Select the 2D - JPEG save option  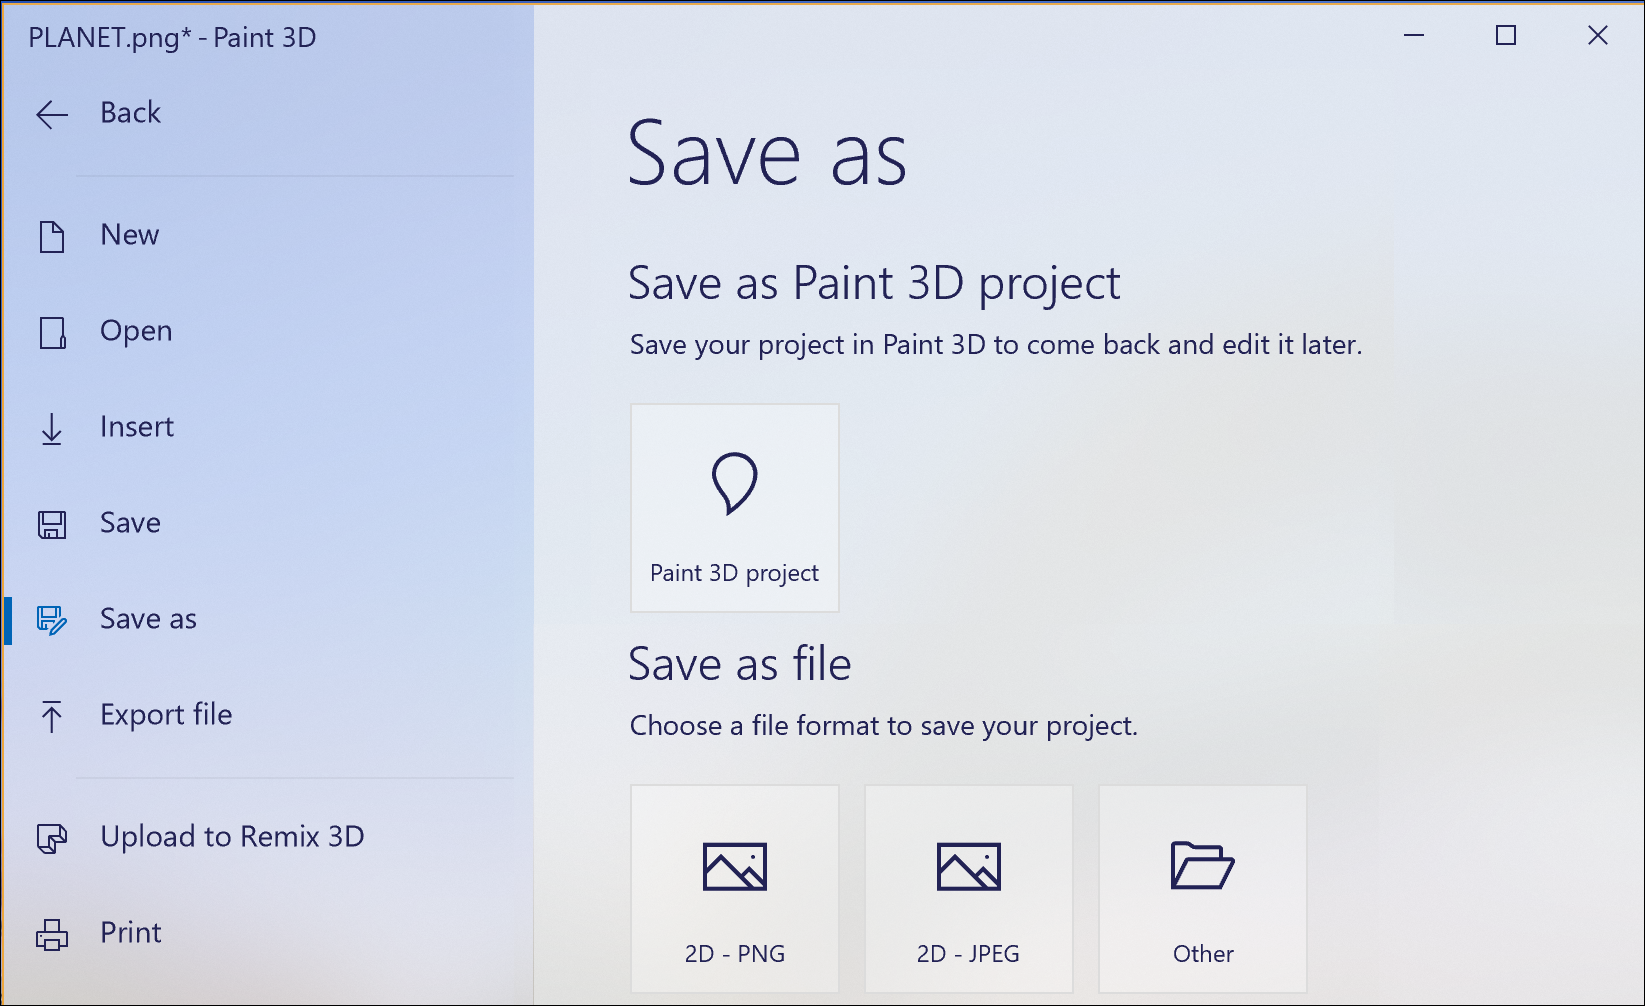968,889
